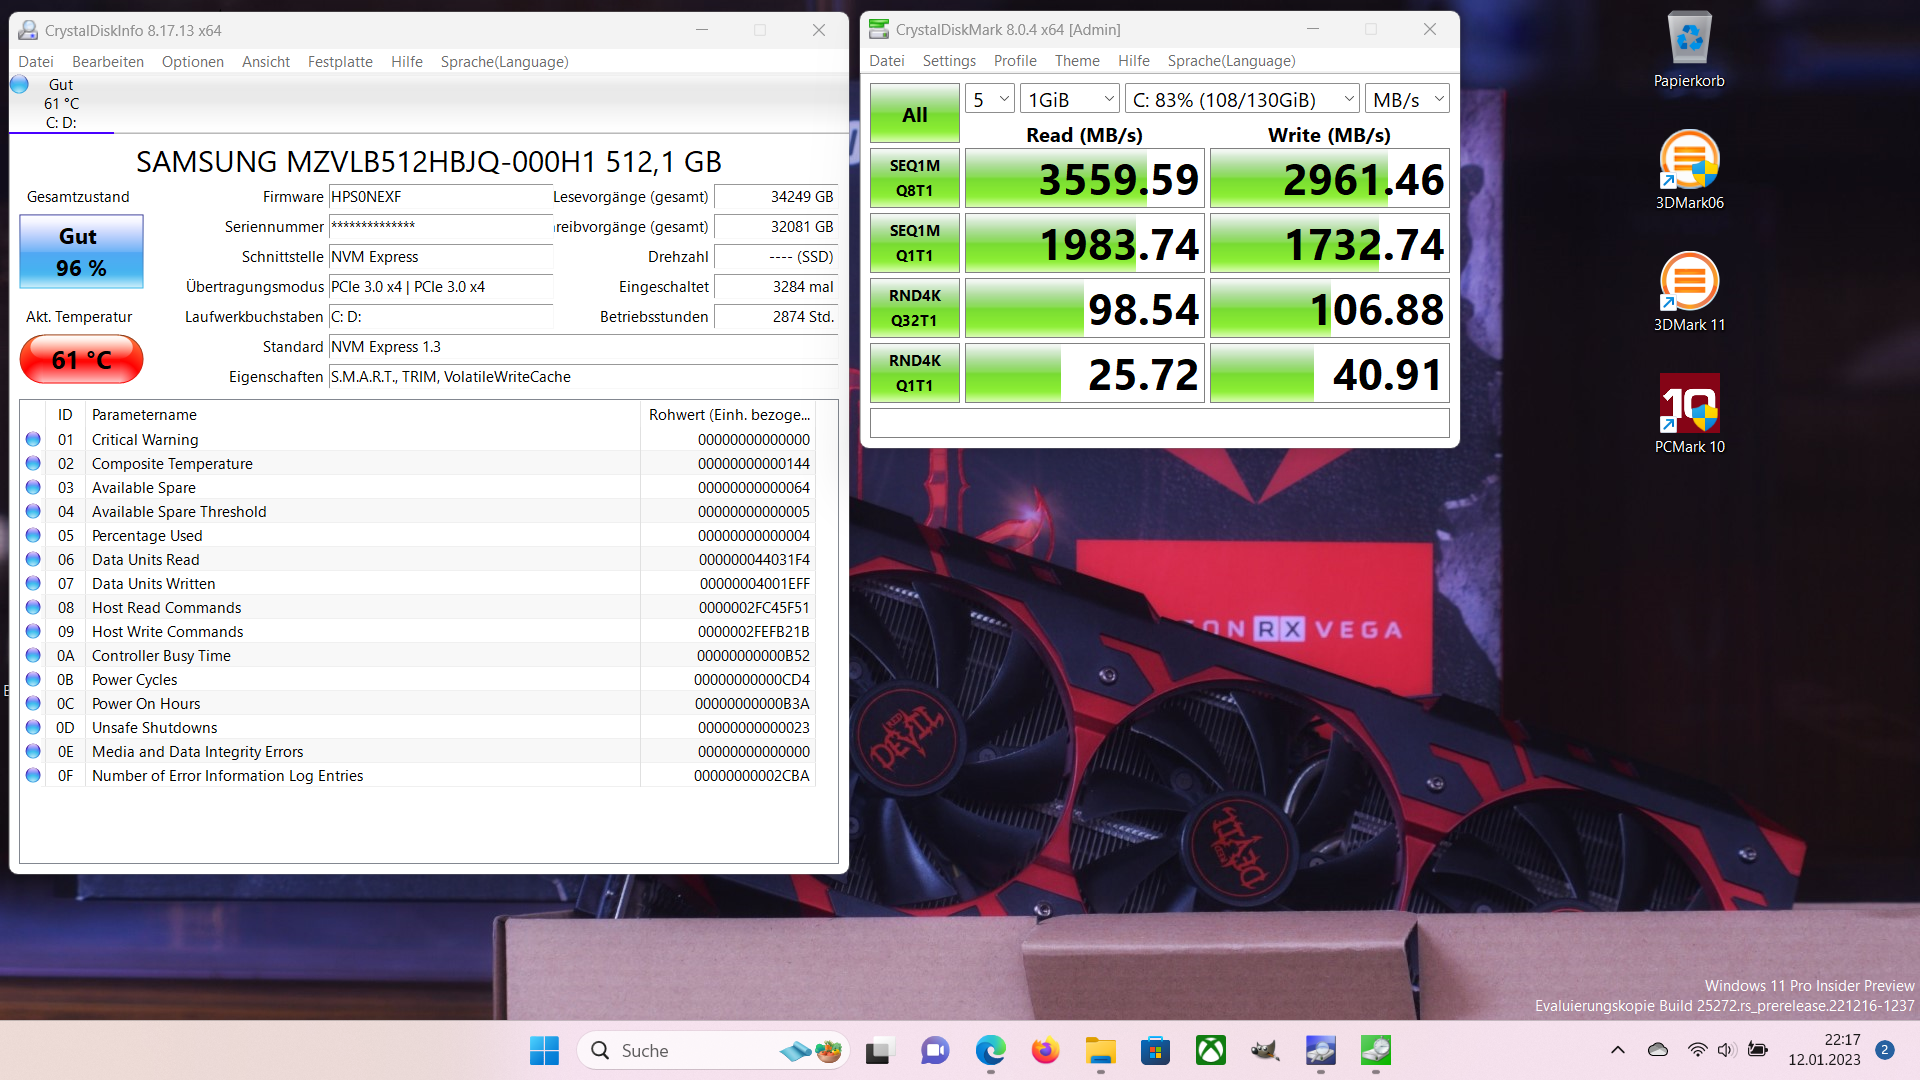
Task: Expand the test count dropdown showing 5
Action: pyautogui.click(x=990, y=99)
